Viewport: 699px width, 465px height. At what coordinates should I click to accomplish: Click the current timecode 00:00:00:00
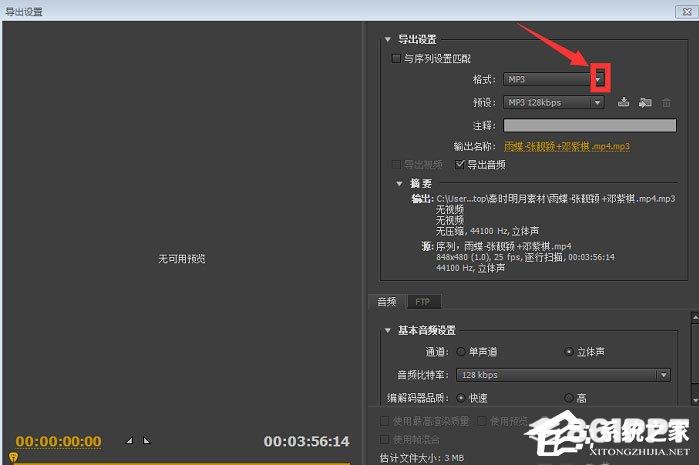click(x=58, y=441)
